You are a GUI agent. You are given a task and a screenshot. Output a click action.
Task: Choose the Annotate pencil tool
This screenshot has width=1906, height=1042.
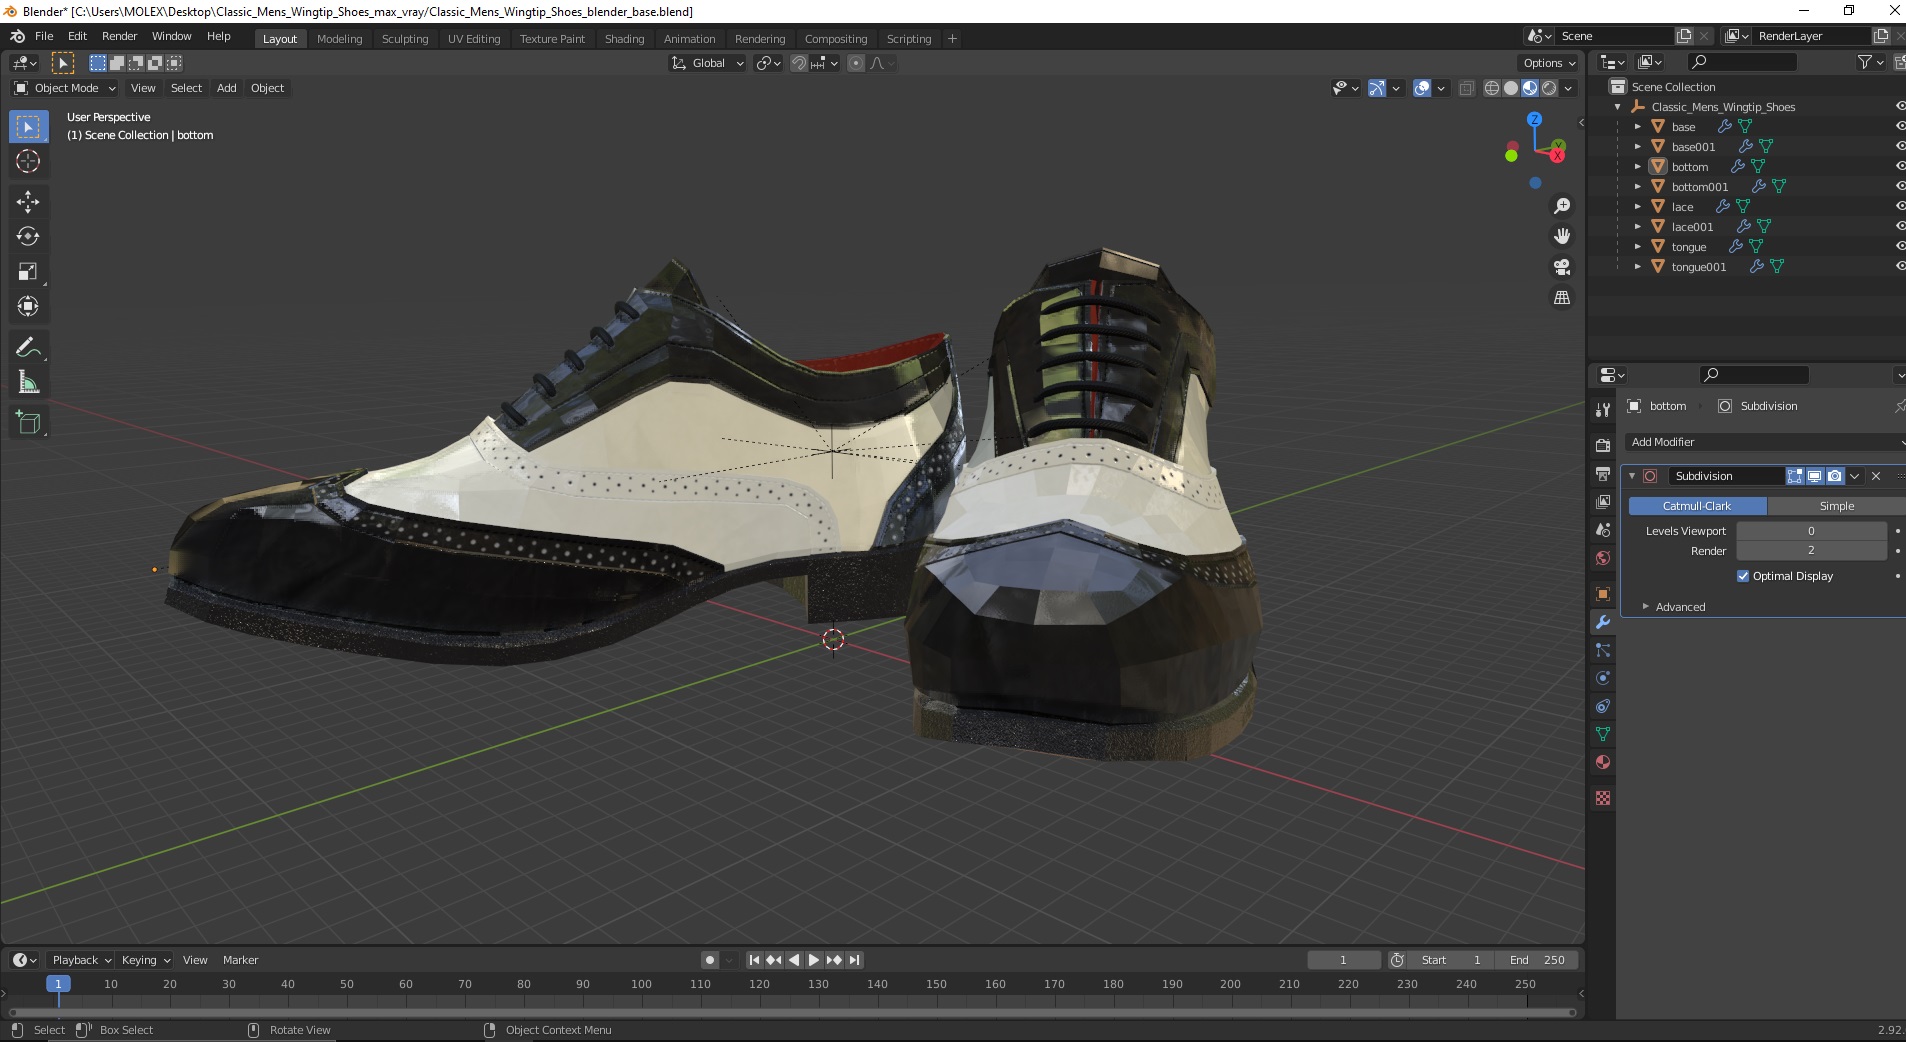click(x=28, y=347)
